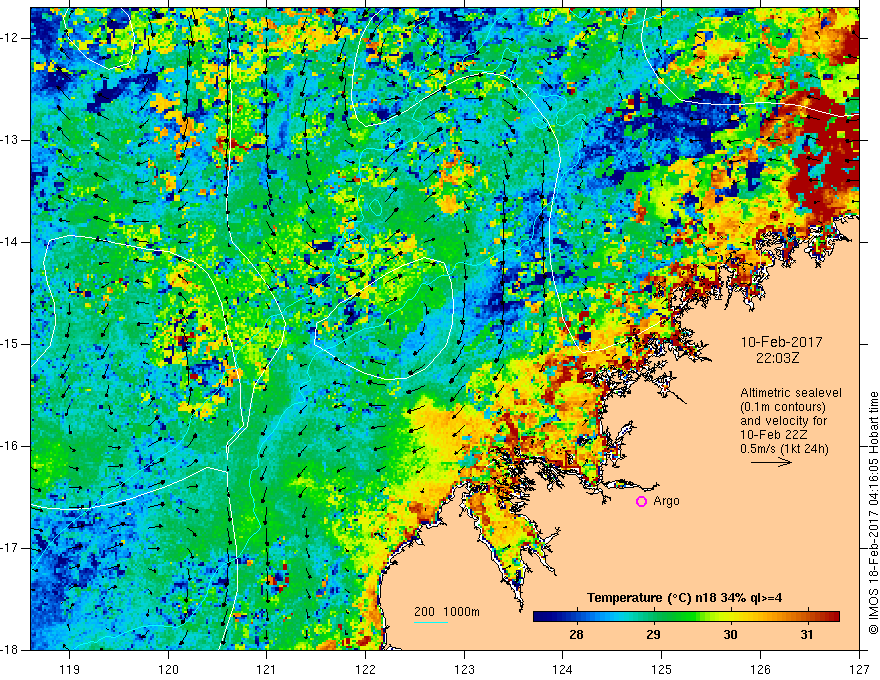Click the '10-Feb 22Z' text line
This screenshot has width=880, height=680.
point(774,435)
